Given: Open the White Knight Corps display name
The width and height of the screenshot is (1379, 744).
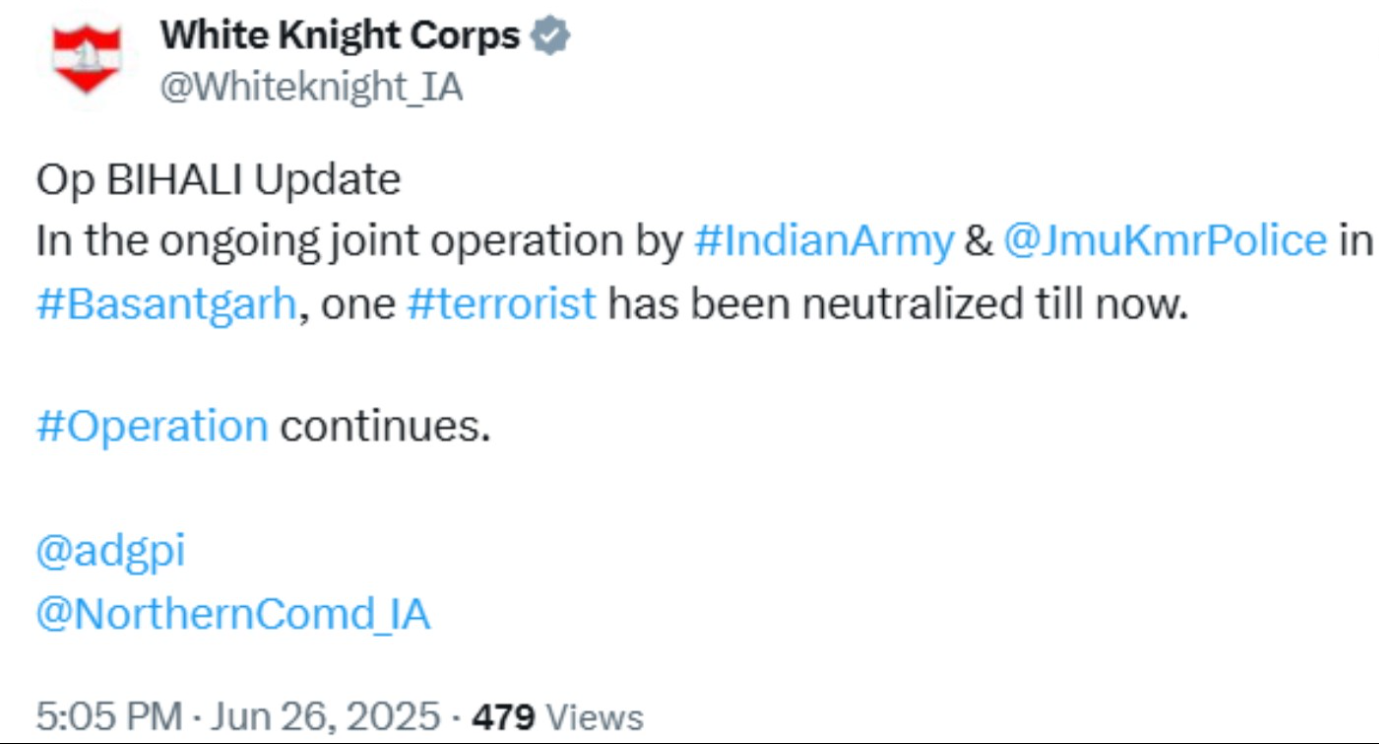Looking at the screenshot, I should [340, 37].
